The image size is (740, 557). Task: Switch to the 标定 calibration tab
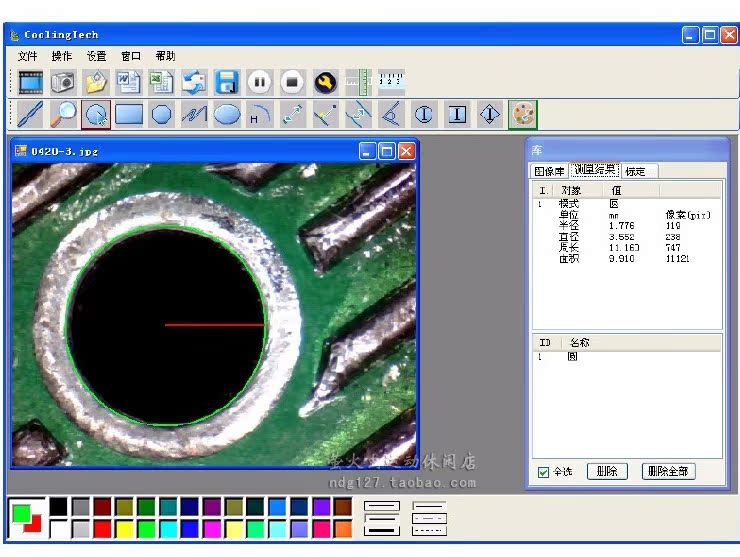point(635,171)
